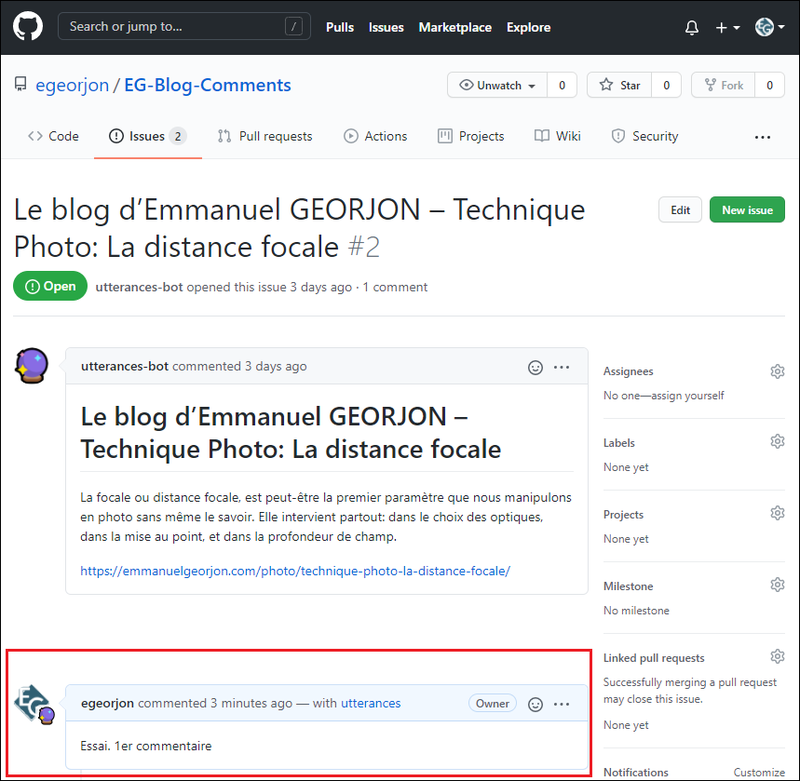Viewport: 800px width, 781px height.
Task: Open the Milestone settings gear
Action: click(x=777, y=584)
